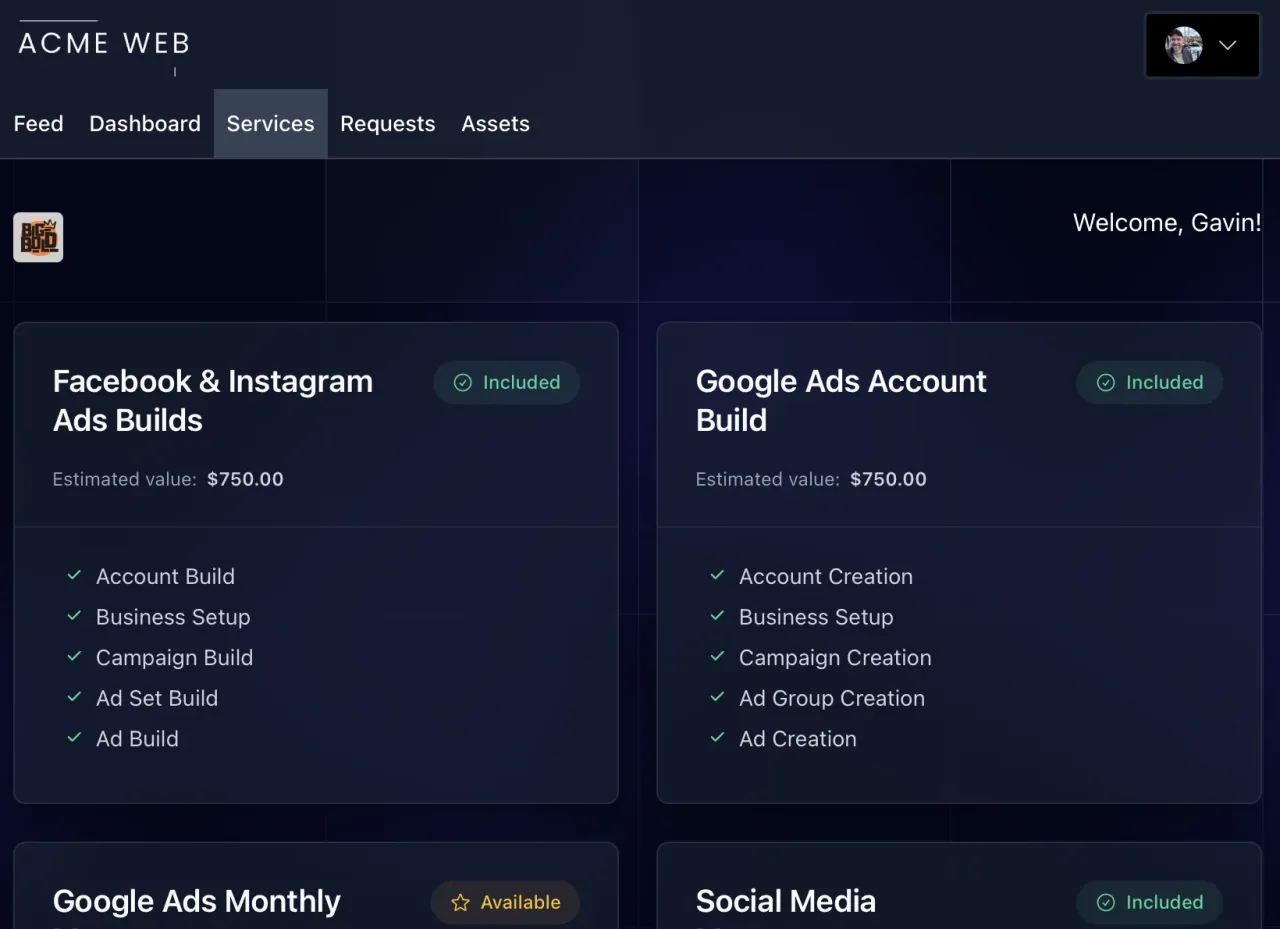
Task: Click the checkmark icon beside Campaign Creation
Action: tap(717, 657)
